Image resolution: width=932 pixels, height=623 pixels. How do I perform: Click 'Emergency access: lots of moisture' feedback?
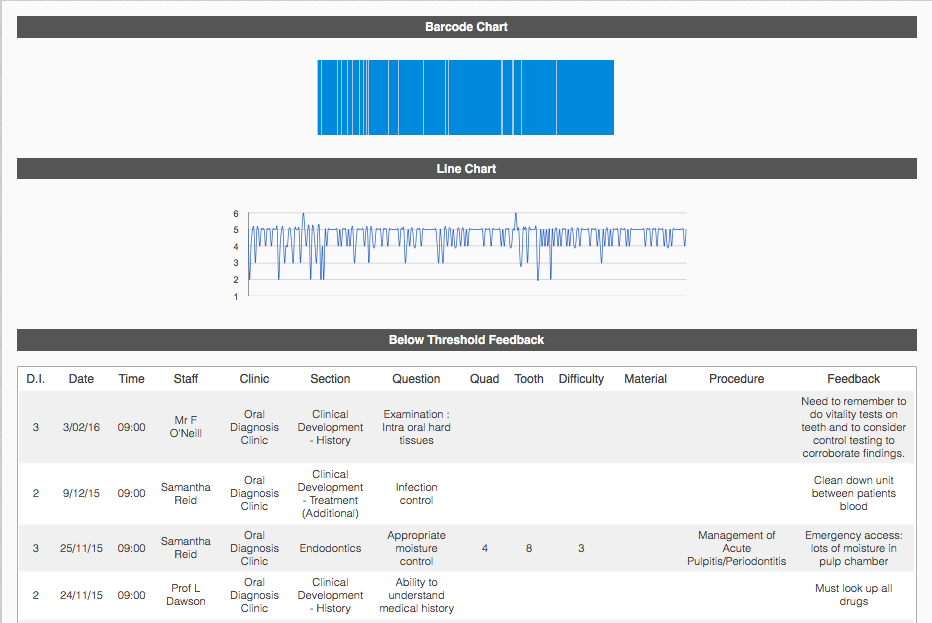tap(854, 548)
